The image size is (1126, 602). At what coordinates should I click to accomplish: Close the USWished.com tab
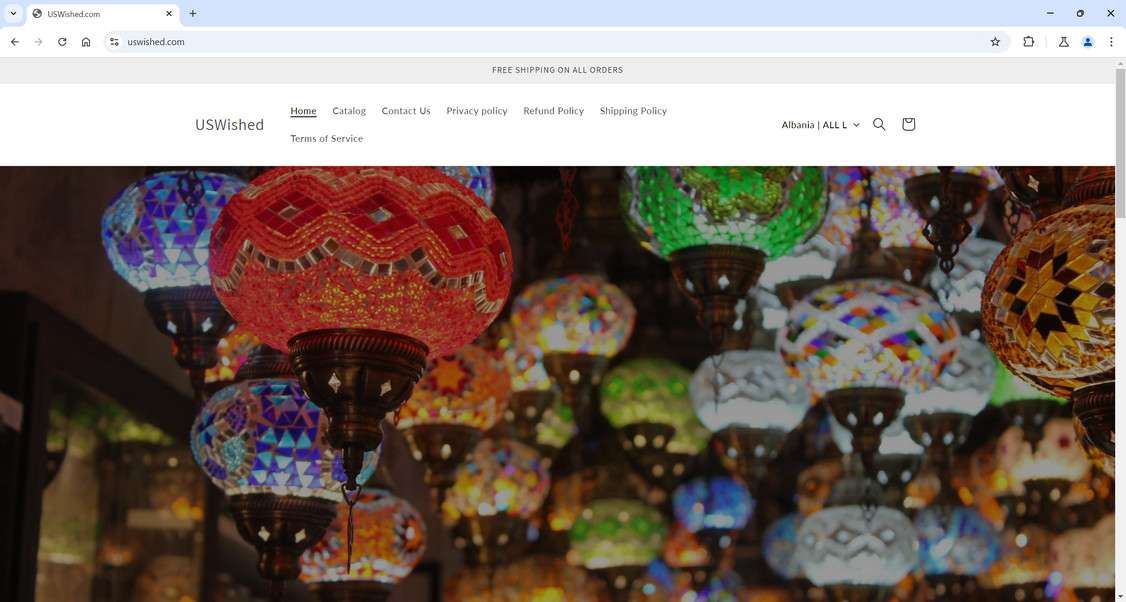pos(169,14)
